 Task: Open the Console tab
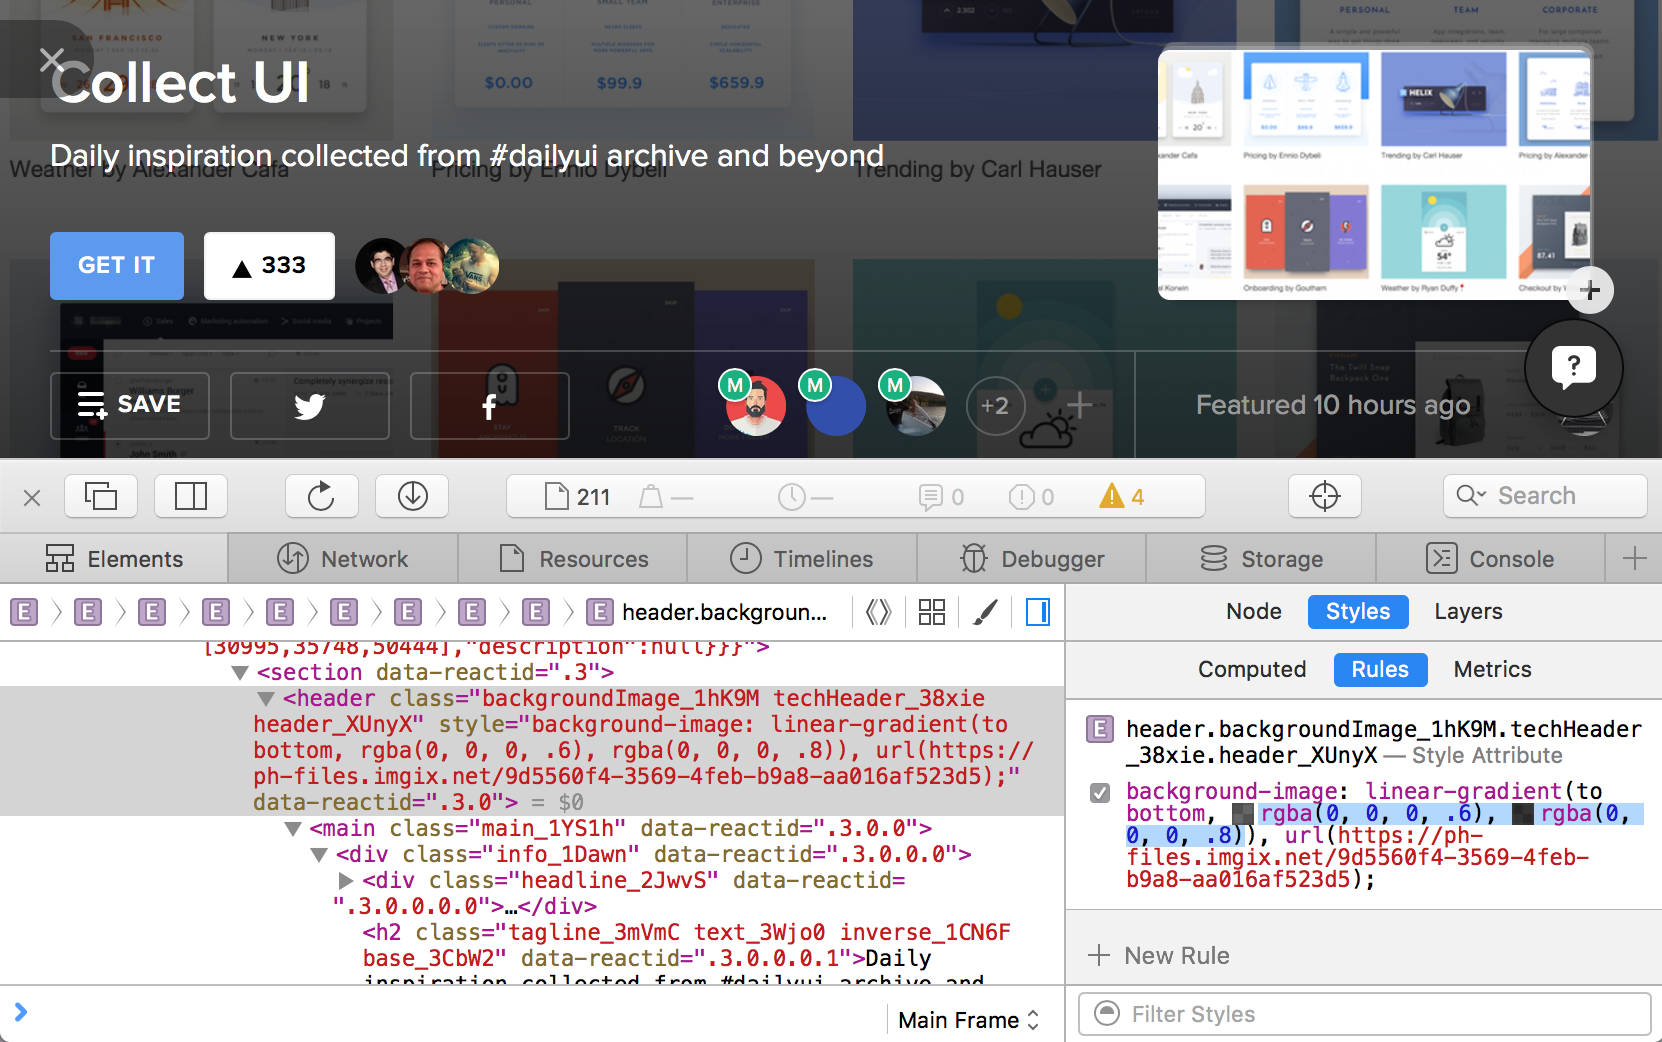(1491, 559)
